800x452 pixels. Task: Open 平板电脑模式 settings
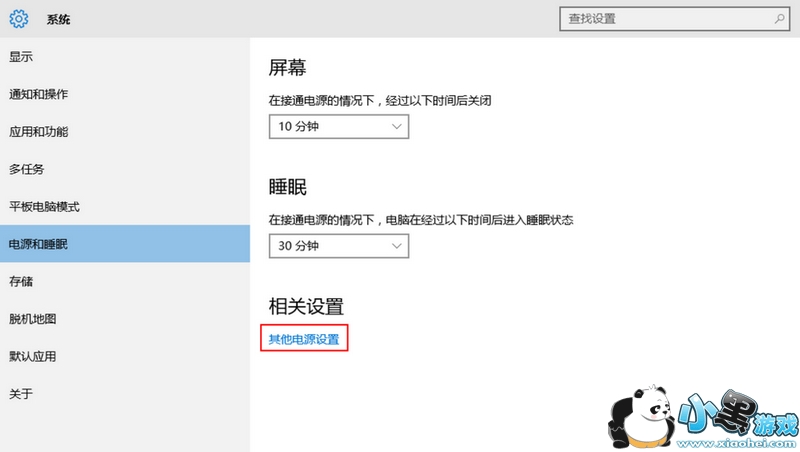click(x=125, y=207)
